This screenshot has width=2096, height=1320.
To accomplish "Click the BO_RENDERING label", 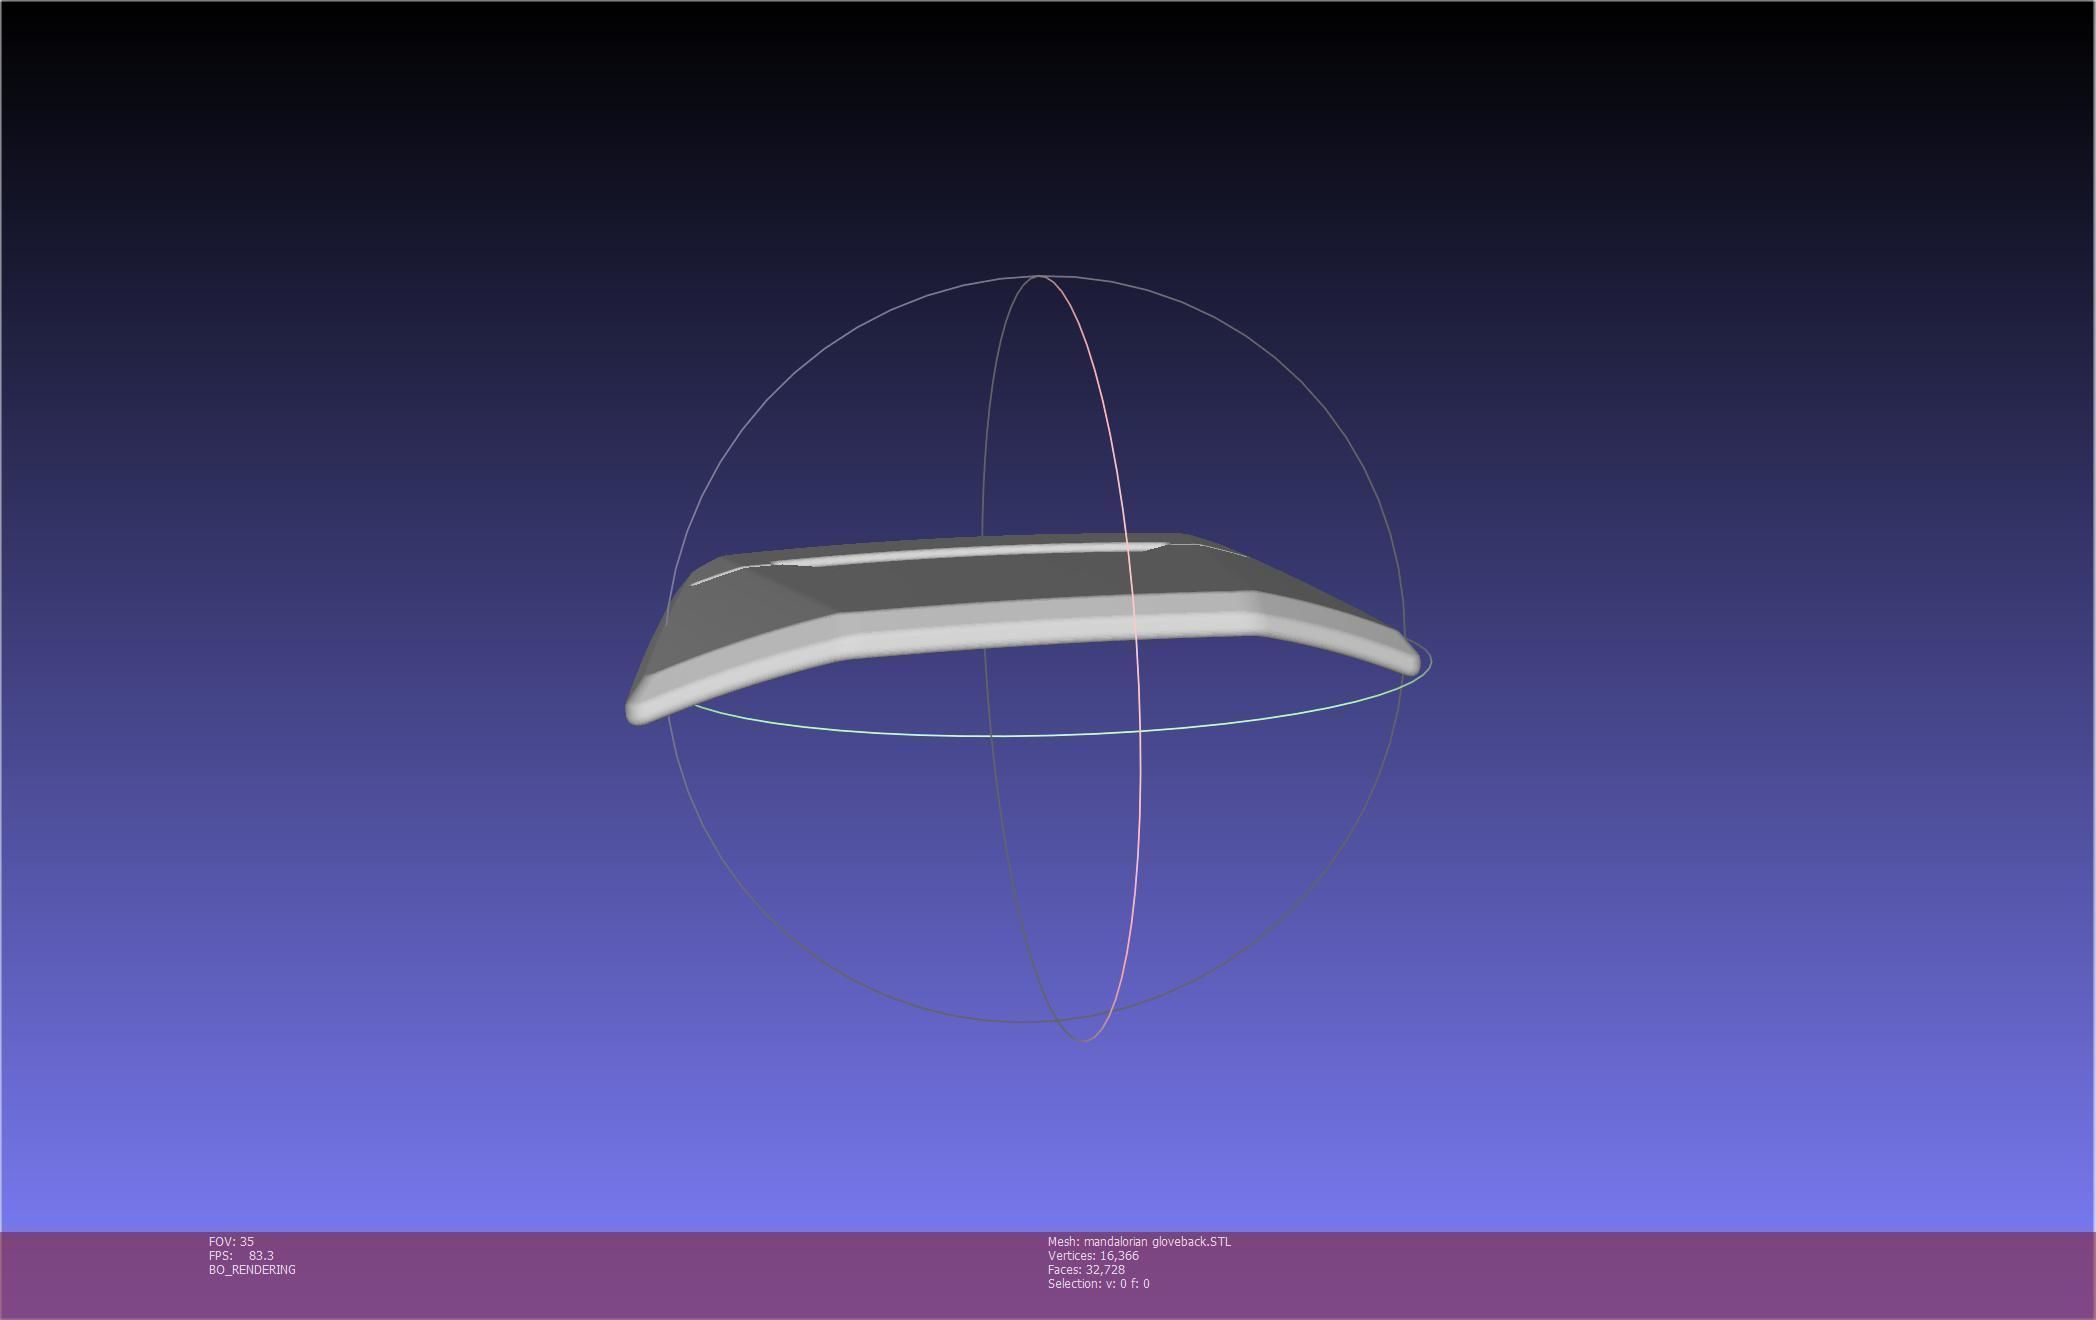I will point(252,1269).
